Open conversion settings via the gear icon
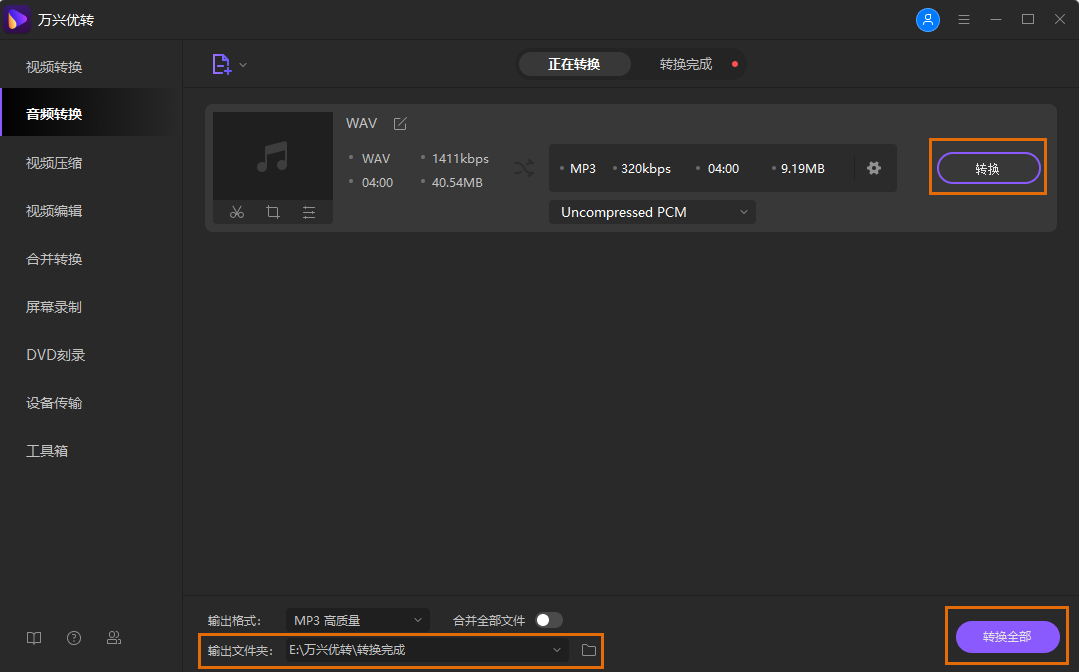 click(874, 168)
